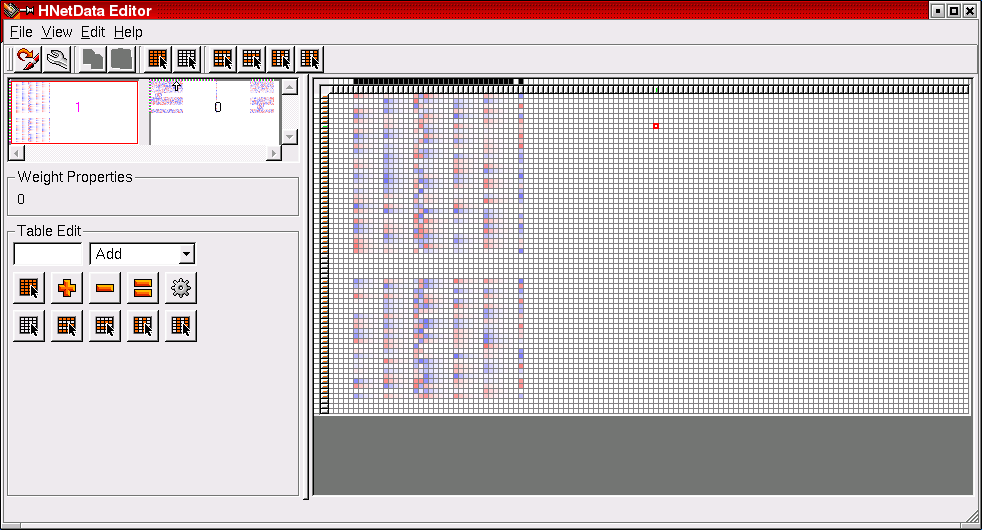982x530 pixels.
Task: Click the Table Edit value input field
Action: [48, 254]
